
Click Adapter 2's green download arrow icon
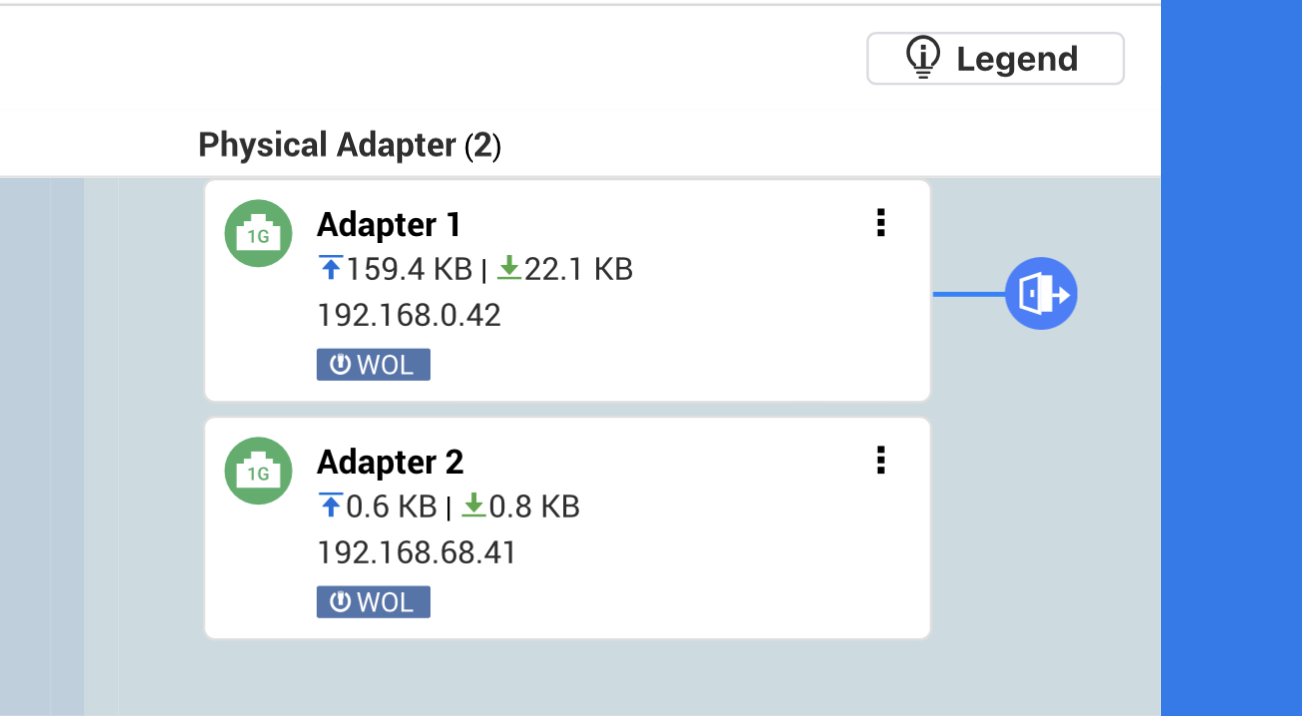click(474, 506)
